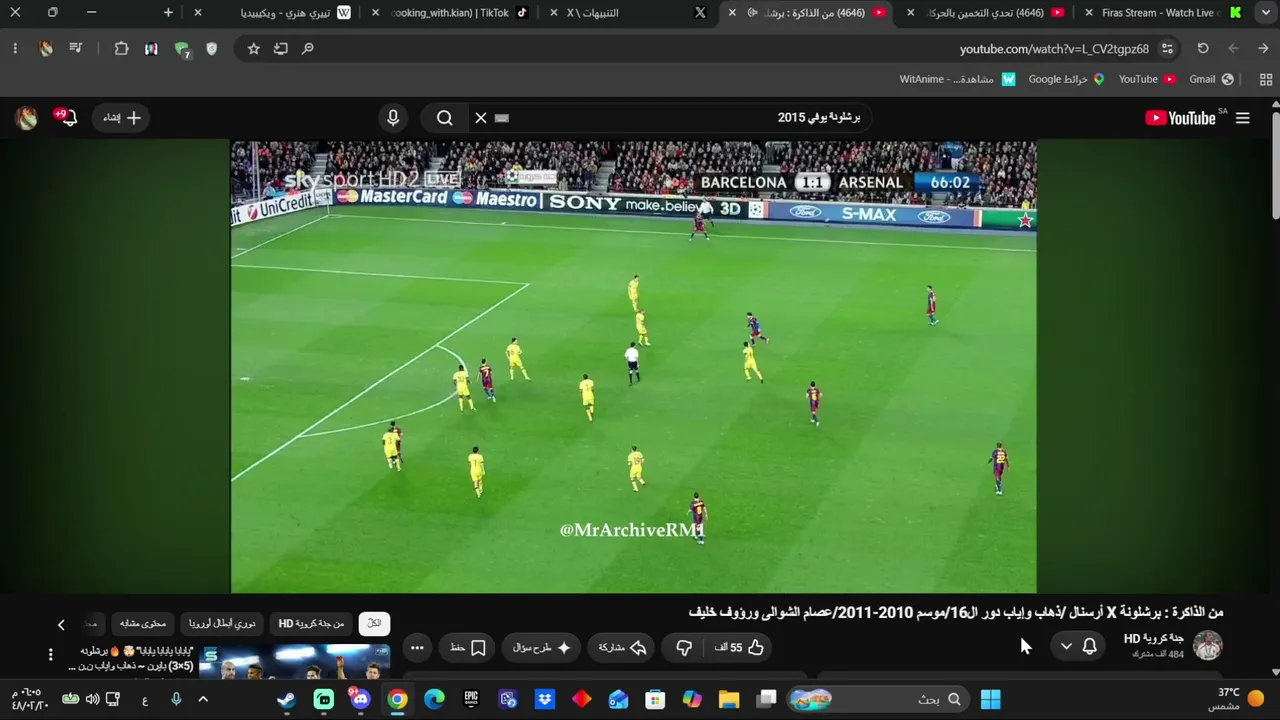The width and height of the screenshot is (1280, 720).
Task: Reload the current page
Action: click(x=1203, y=48)
